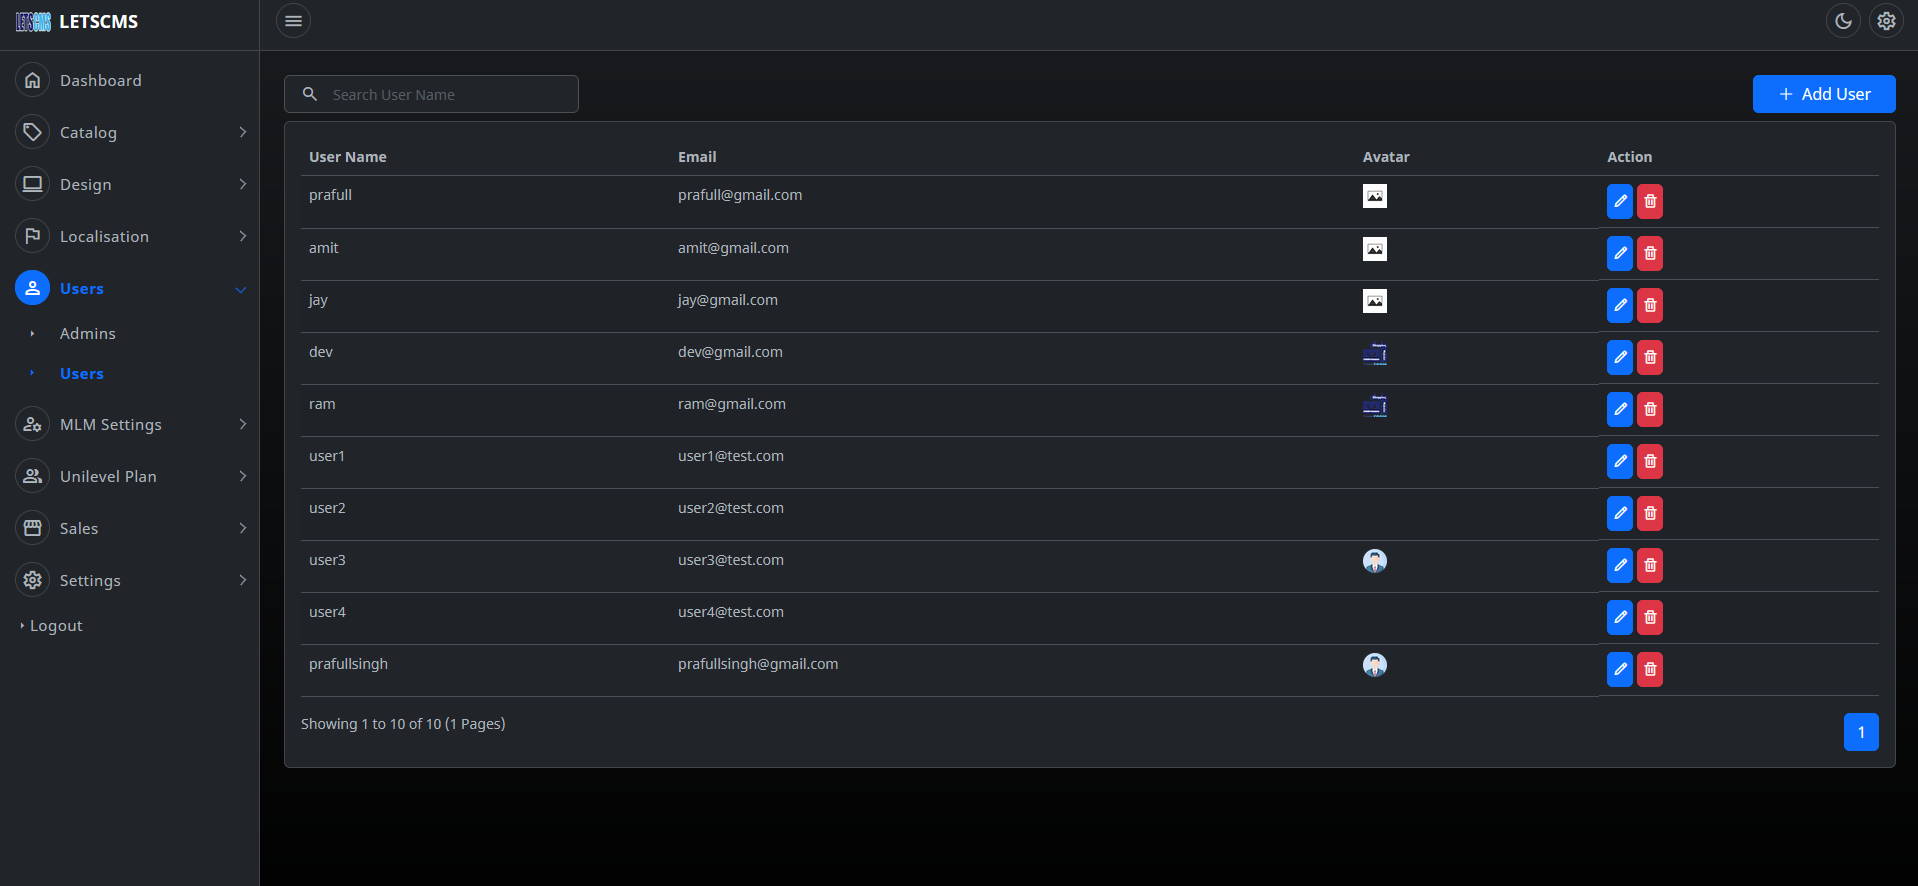1918x886 pixels.
Task: Delete user amit with trash icon
Action: click(x=1650, y=253)
